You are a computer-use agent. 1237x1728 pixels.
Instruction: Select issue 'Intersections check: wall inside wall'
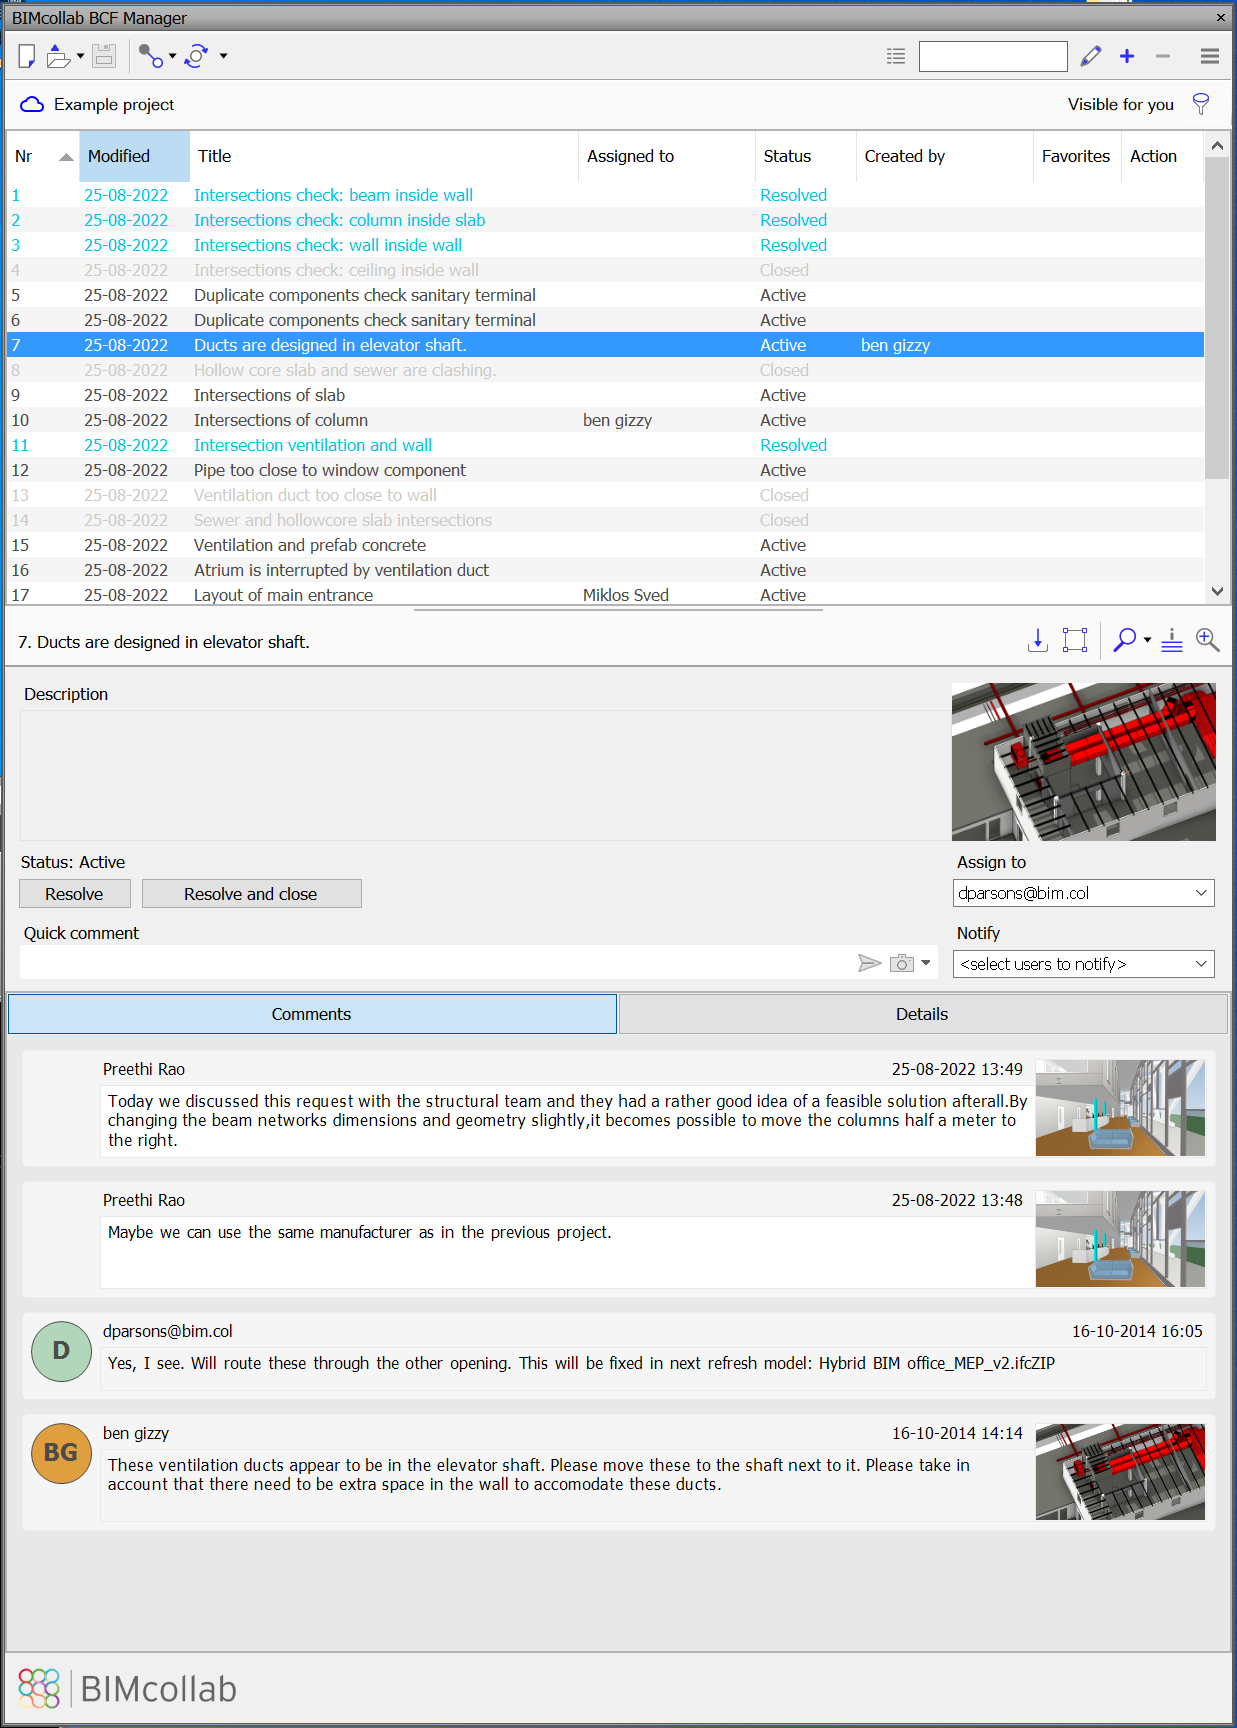click(x=605, y=245)
